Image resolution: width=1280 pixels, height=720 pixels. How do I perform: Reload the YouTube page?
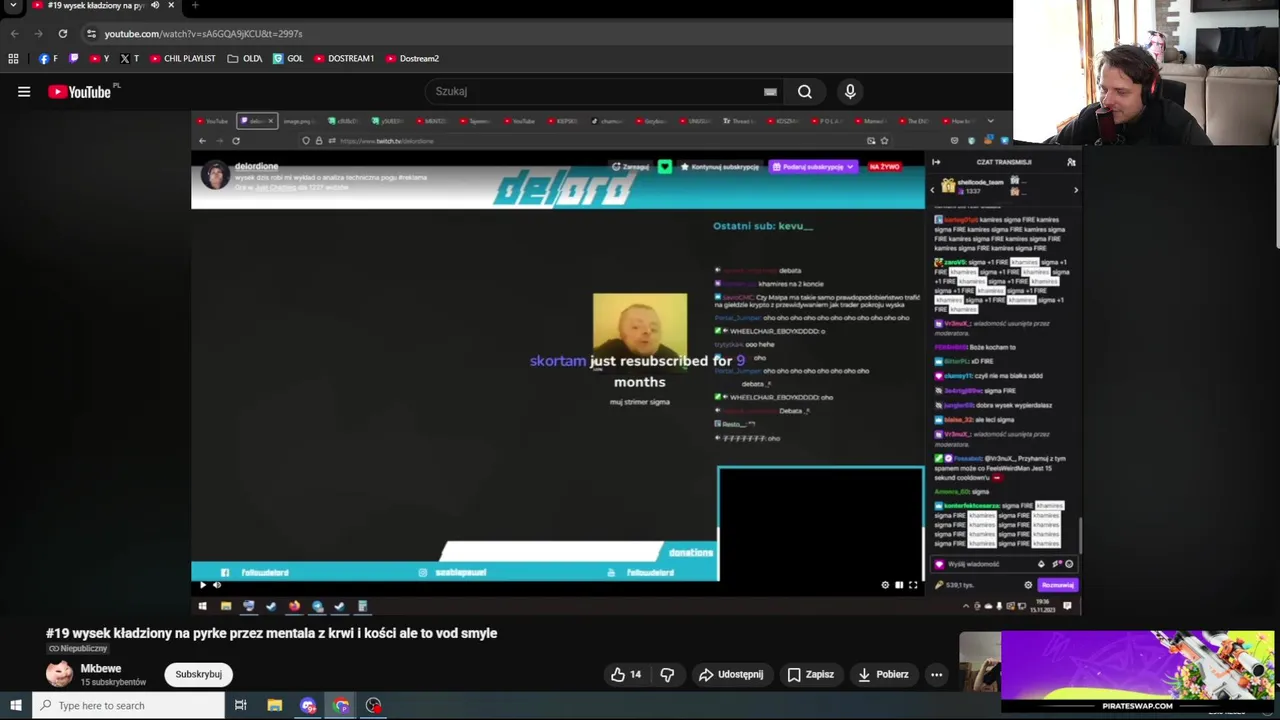point(62,33)
